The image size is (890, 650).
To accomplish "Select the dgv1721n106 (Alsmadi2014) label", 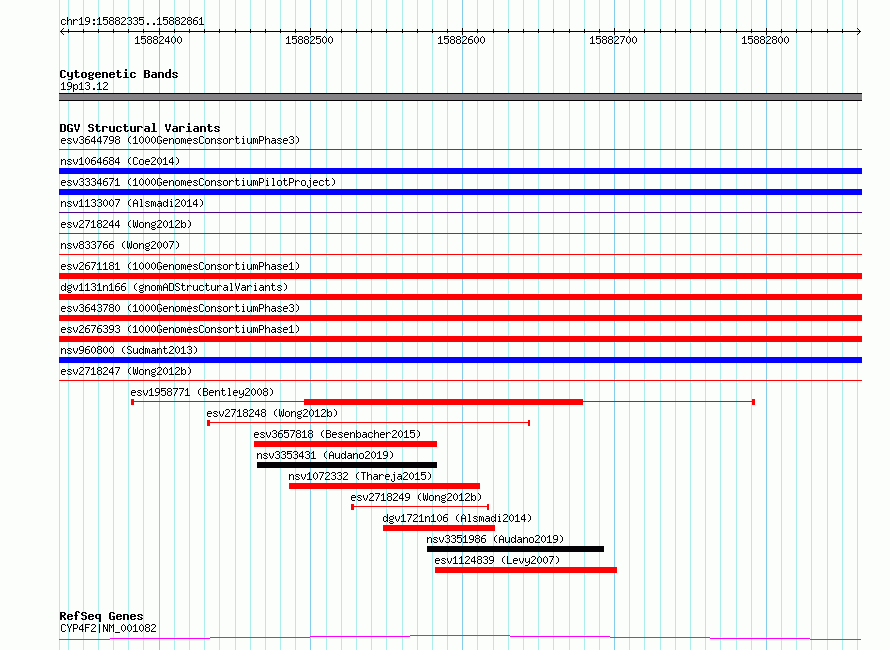I will pyautogui.click(x=457, y=518).
